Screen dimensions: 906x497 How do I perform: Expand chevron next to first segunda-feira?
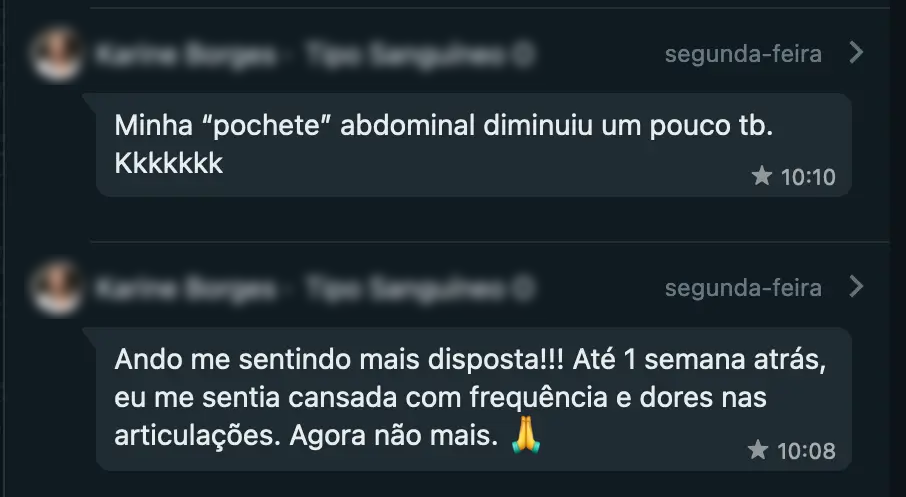[x=856, y=53]
